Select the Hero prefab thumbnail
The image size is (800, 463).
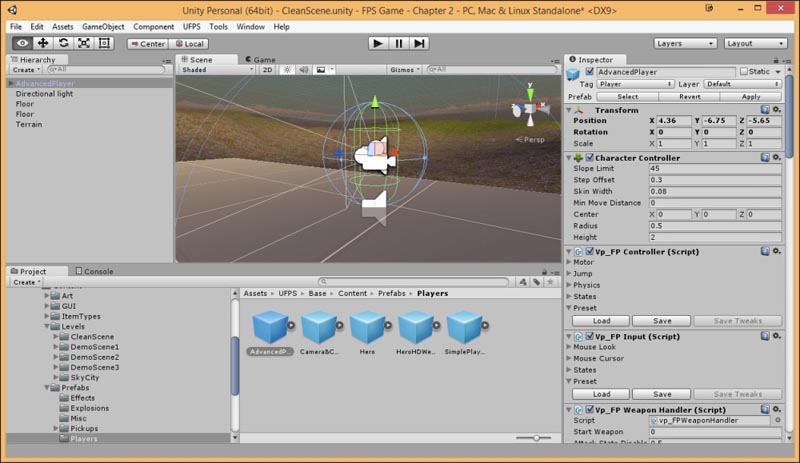coord(368,326)
